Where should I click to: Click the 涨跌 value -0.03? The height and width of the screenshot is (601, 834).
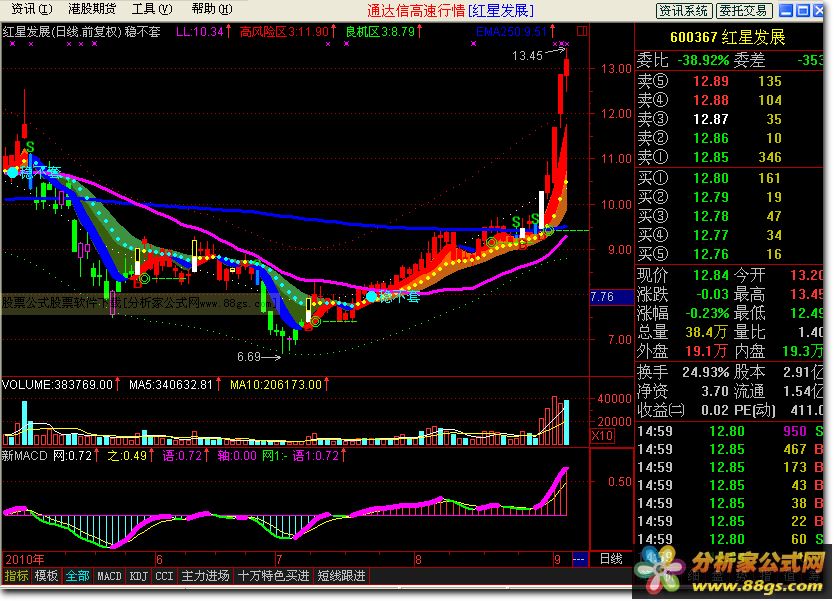point(712,295)
